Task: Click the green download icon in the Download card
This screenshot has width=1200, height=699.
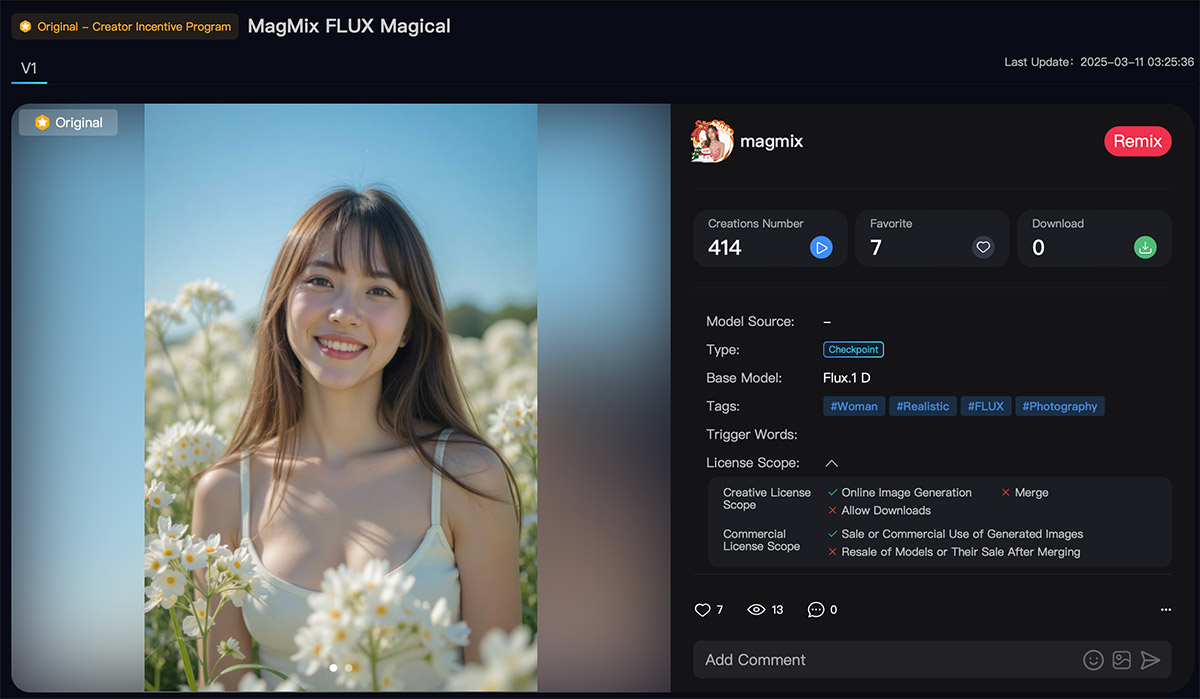Action: [x=1145, y=247]
